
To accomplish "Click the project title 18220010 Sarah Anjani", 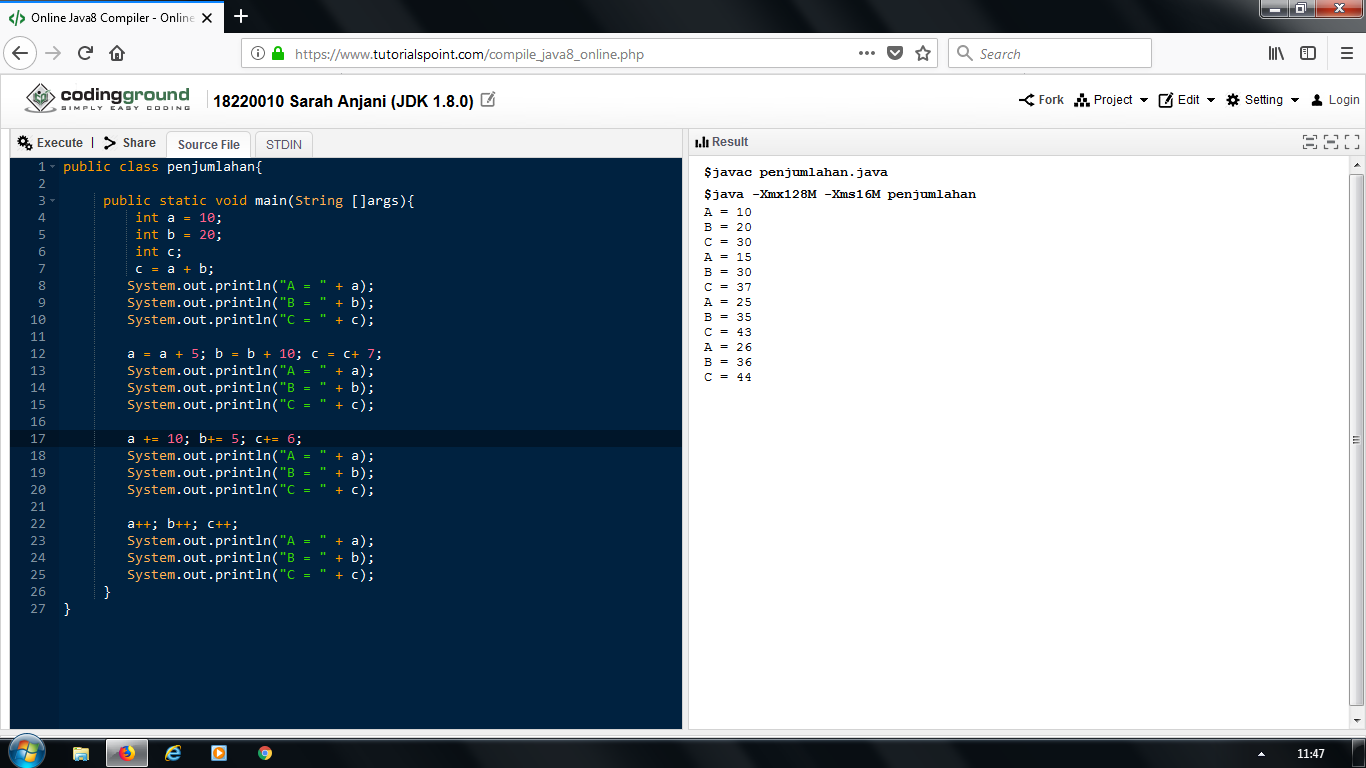I will 343,101.
